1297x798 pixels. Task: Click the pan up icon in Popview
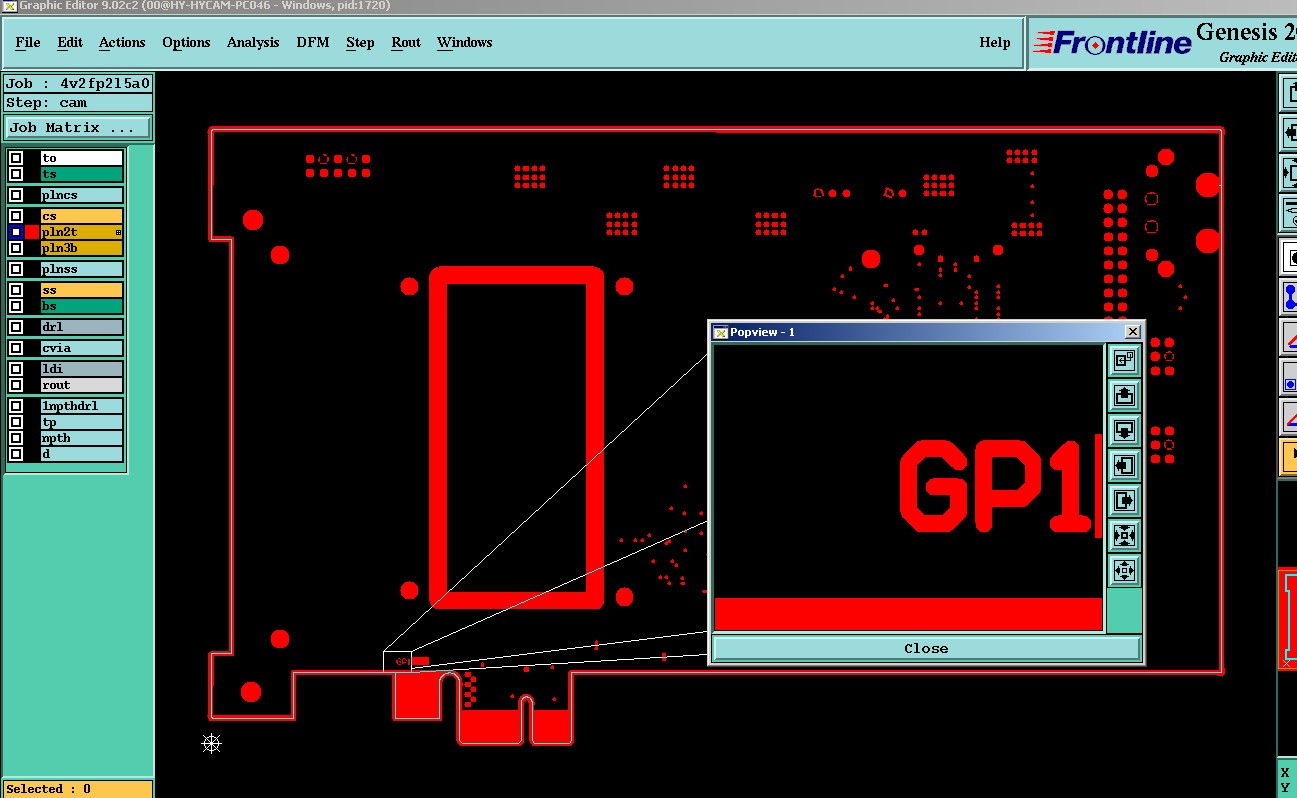pos(1124,396)
